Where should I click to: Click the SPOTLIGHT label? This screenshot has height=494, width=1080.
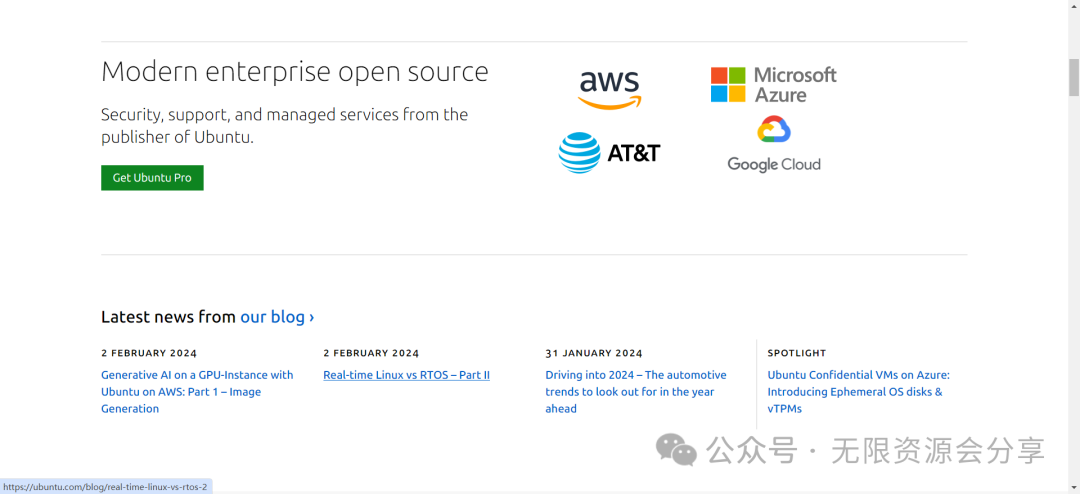pos(797,353)
